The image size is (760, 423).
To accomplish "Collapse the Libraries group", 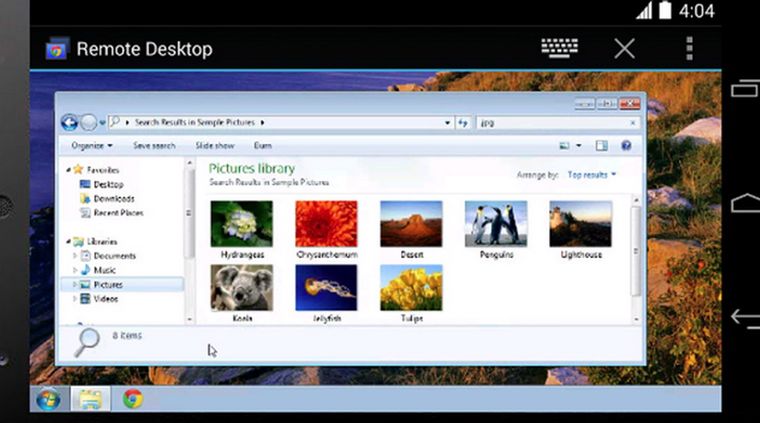I will pyautogui.click(x=68, y=241).
